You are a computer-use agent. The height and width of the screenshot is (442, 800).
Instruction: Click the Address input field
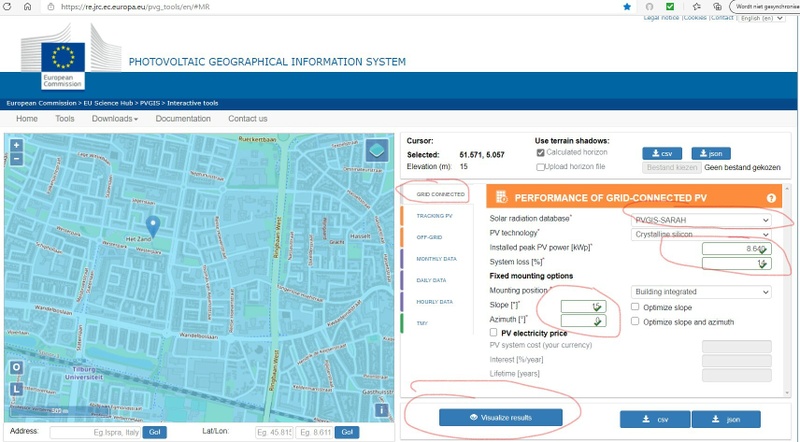[x=95, y=432]
